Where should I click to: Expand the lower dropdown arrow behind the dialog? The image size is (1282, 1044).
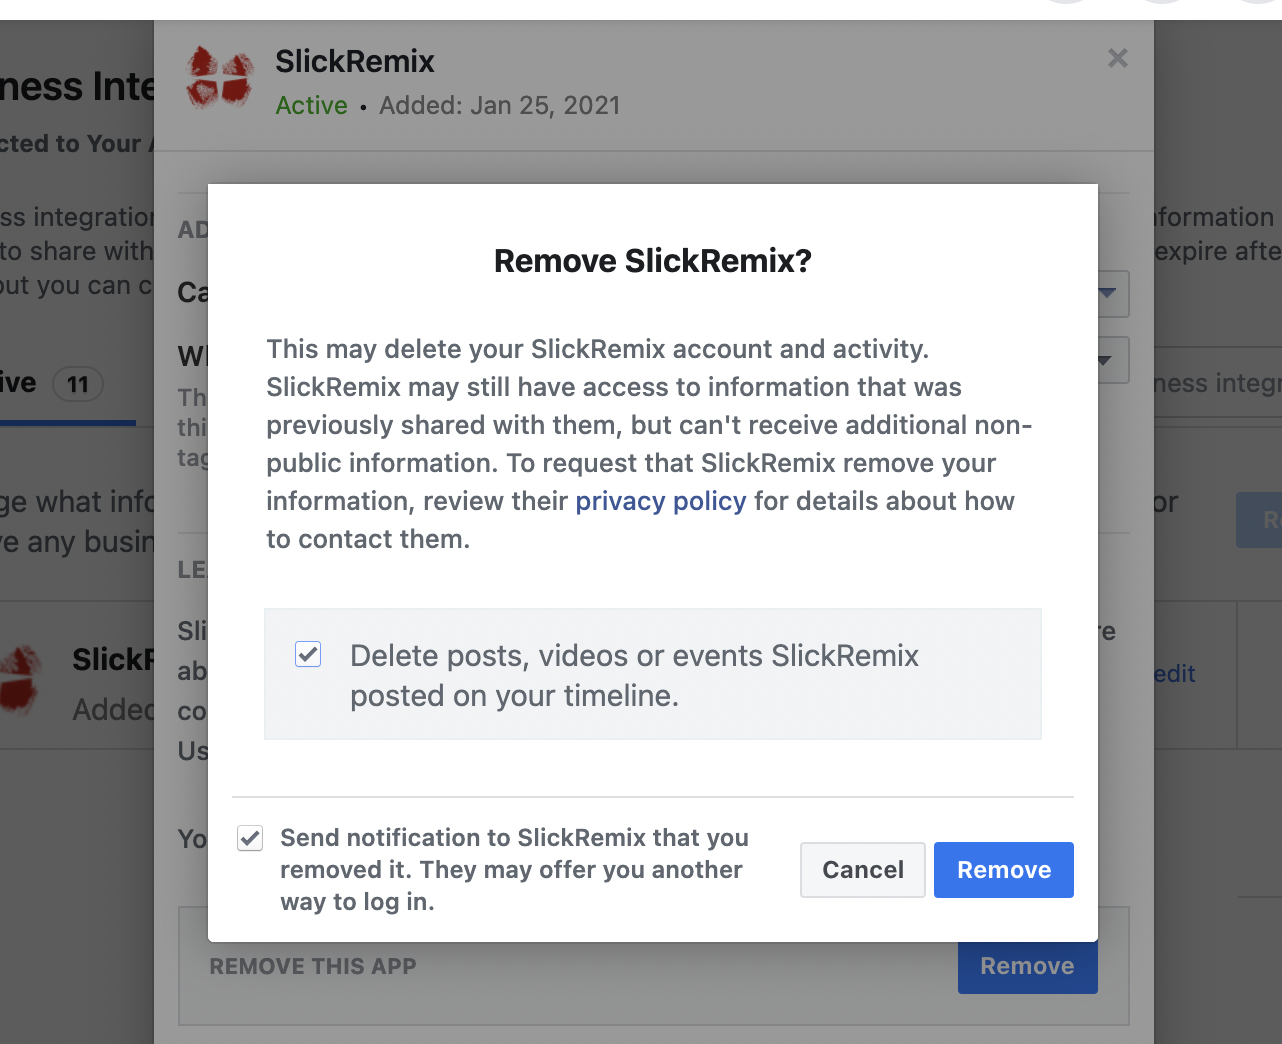click(1106, 360)
